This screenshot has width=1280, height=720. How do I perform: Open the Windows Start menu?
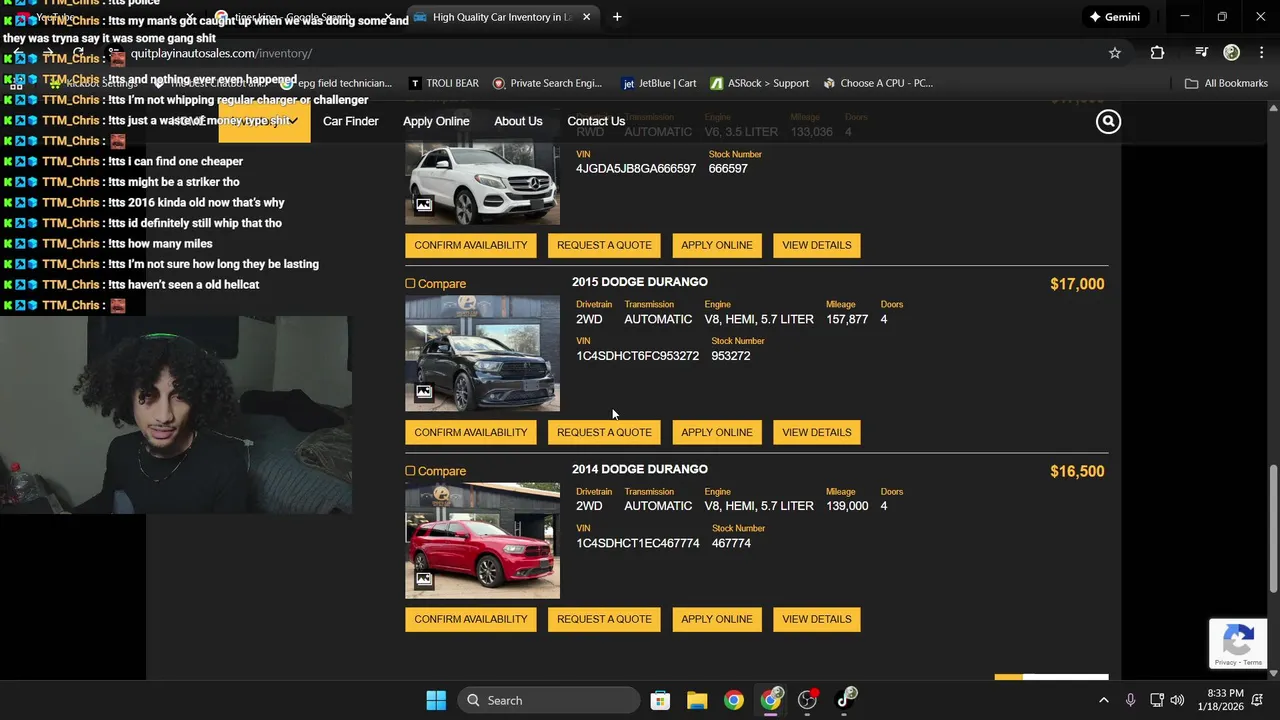tap(436, 700)
